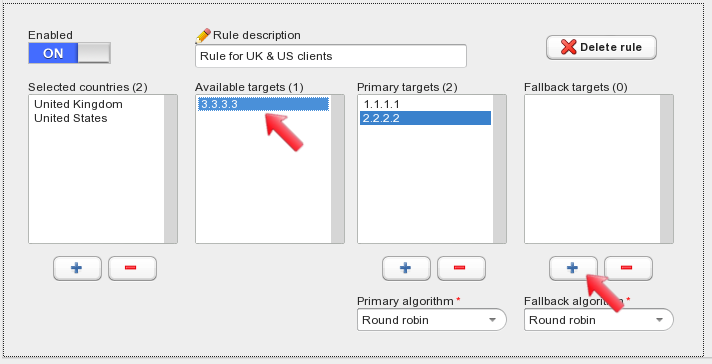Select United States in Selected countries
This screenshot has height=364, width=712.
(x=71, y=118)
